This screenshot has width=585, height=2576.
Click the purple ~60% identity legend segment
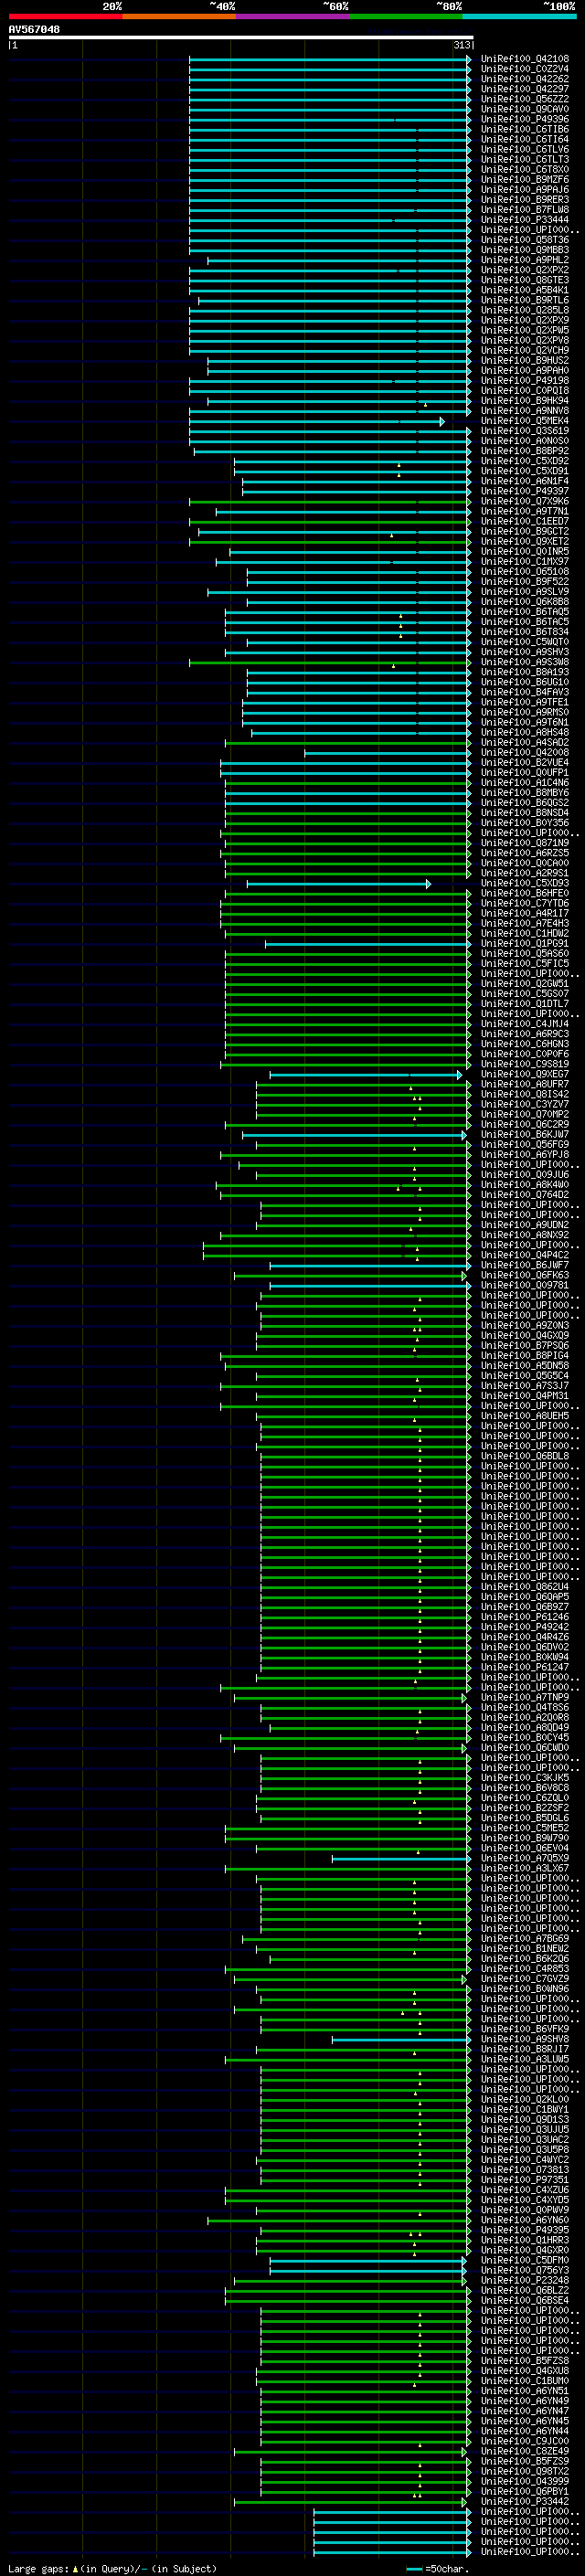point(293,16)
